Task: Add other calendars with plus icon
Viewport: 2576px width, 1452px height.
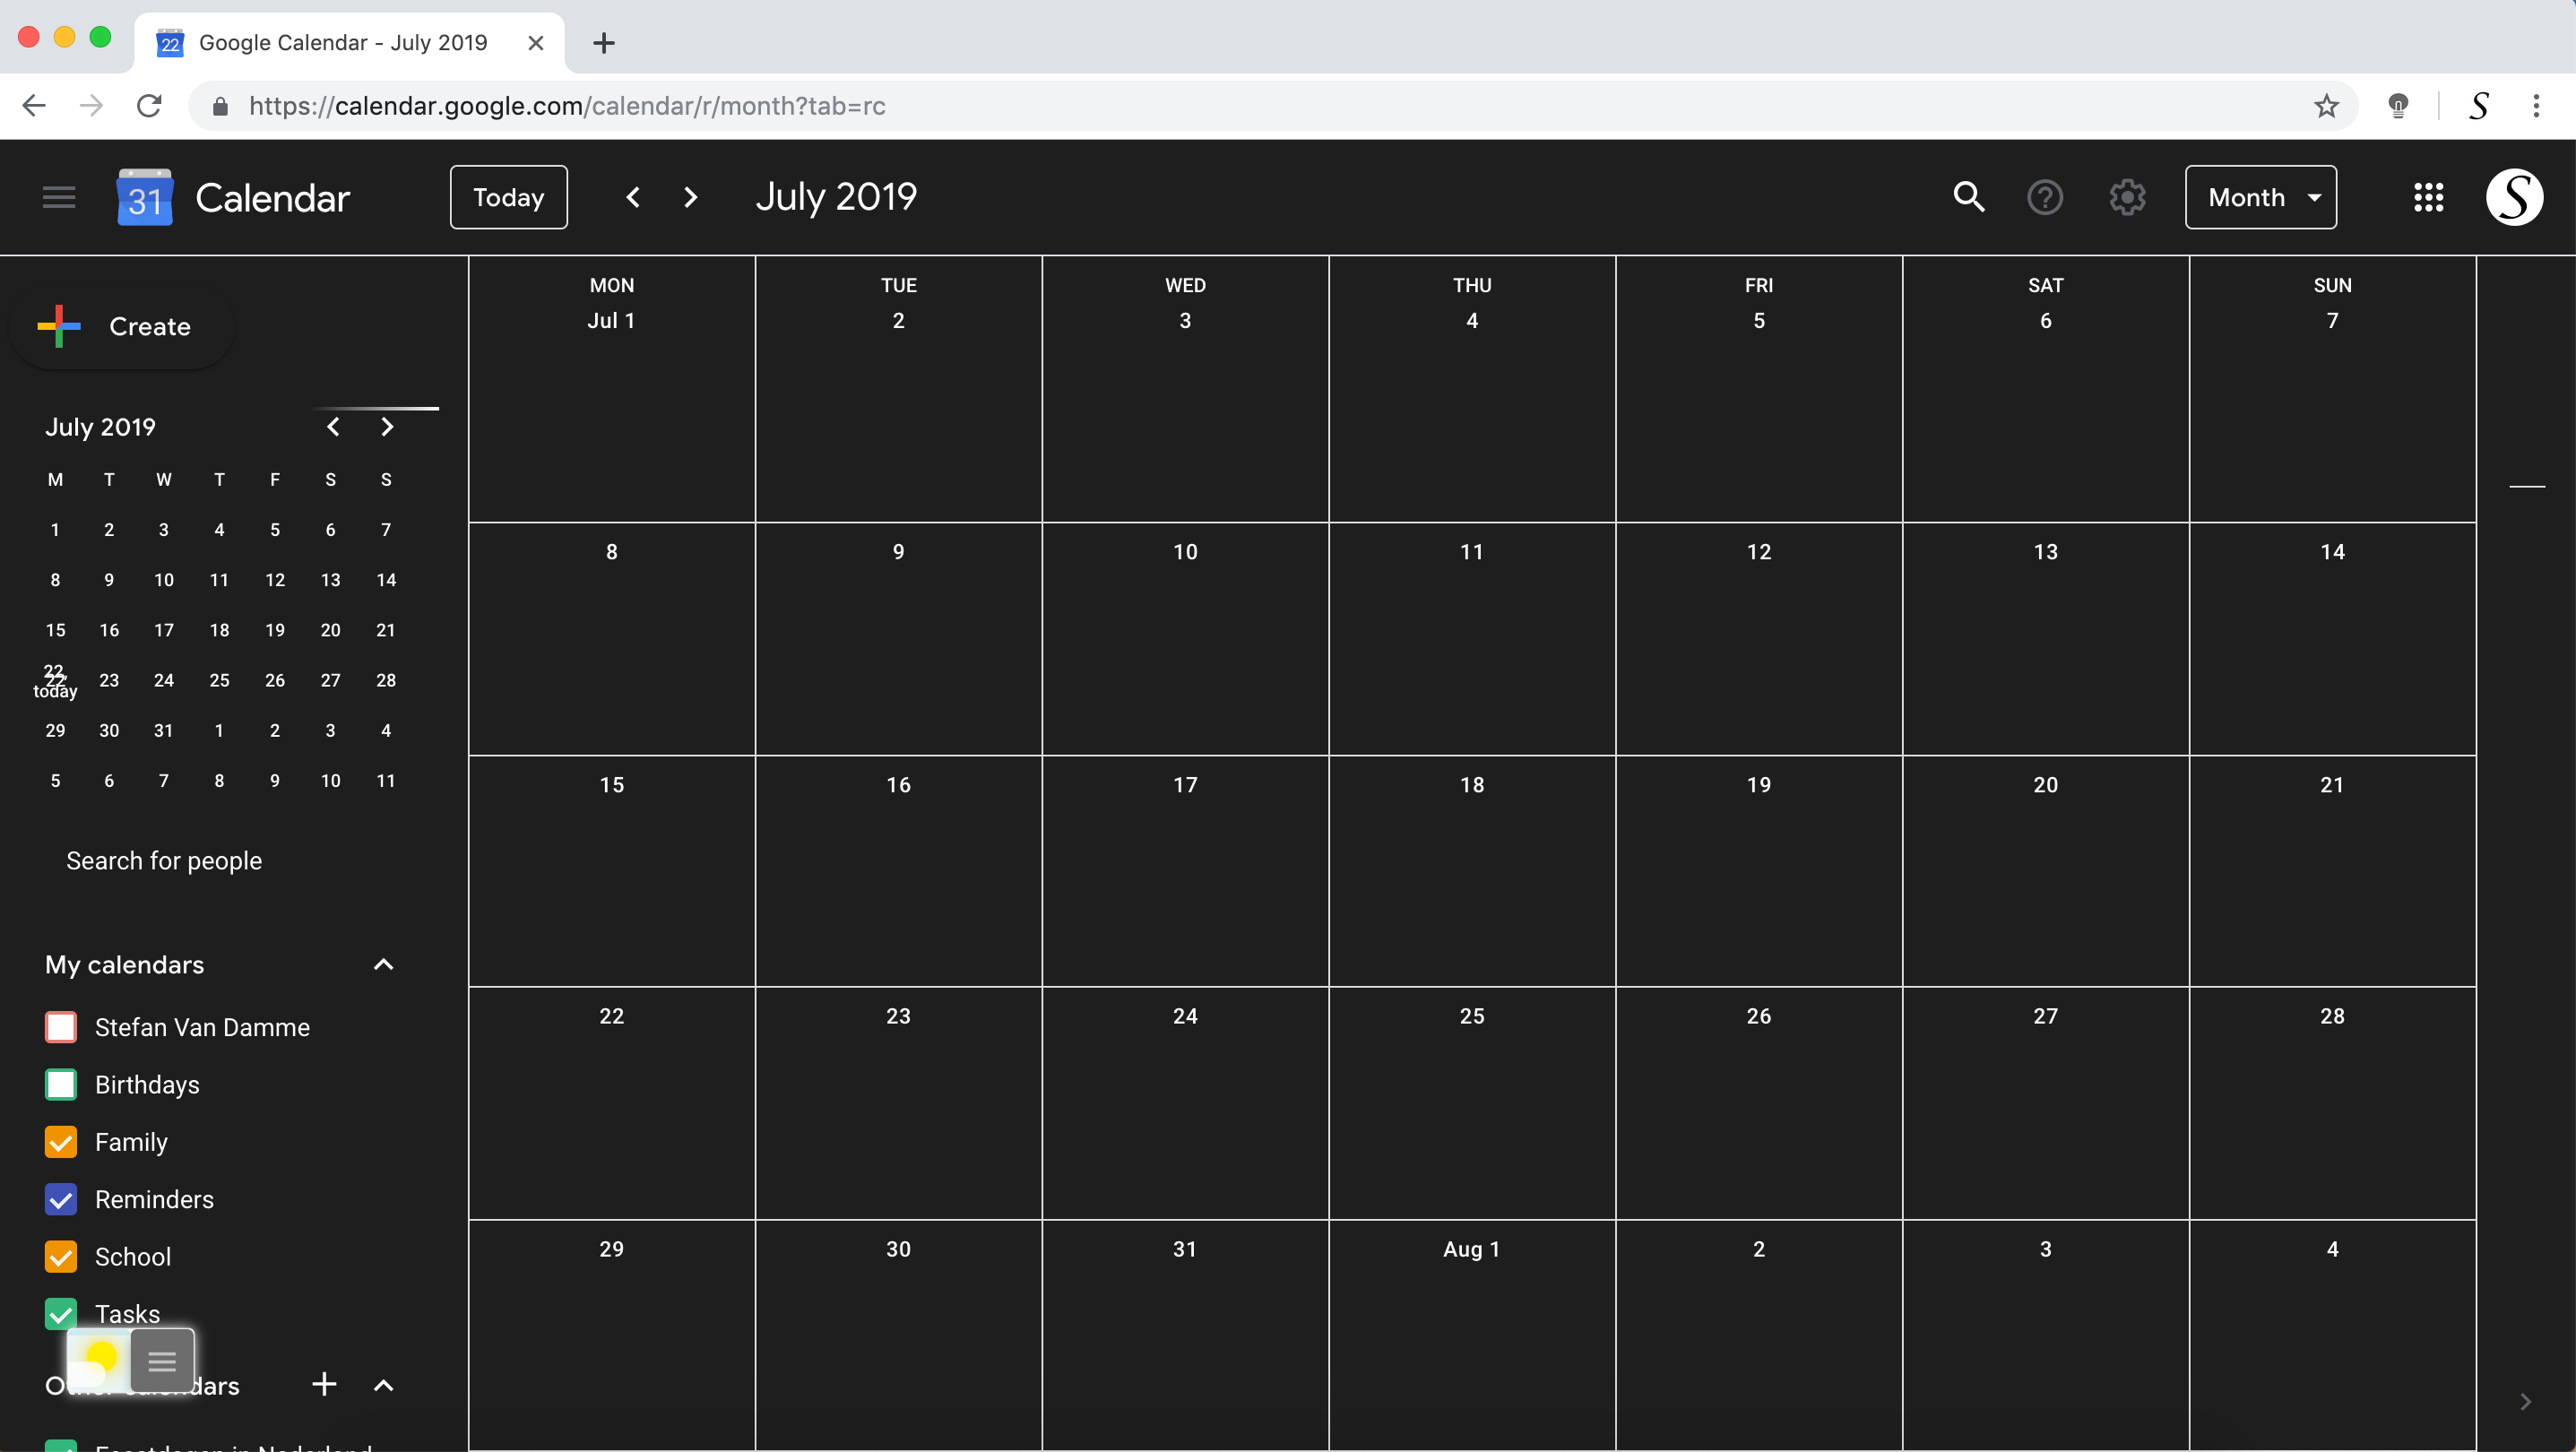Action: click(324, 1384)
